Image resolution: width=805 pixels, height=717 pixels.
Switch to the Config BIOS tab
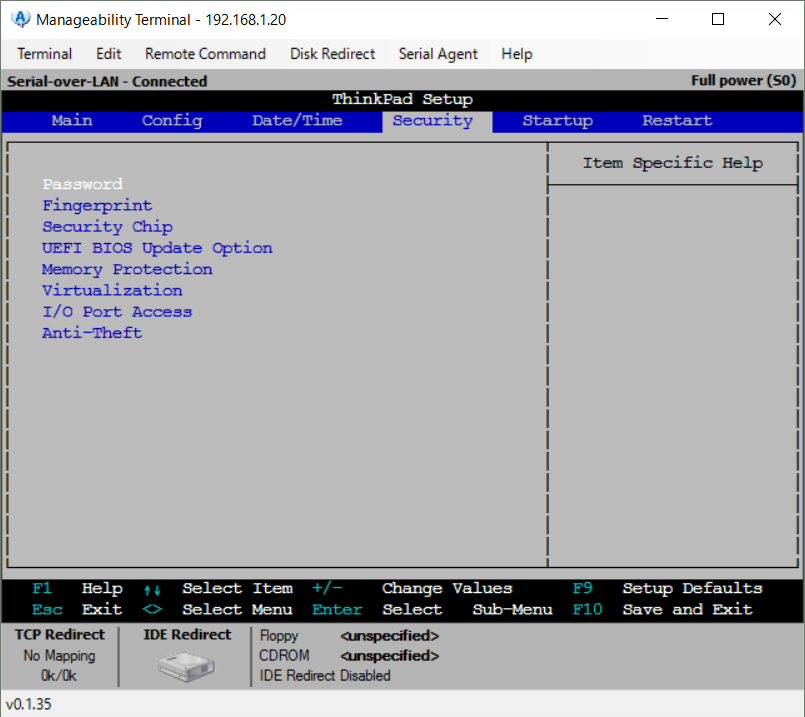172,121
